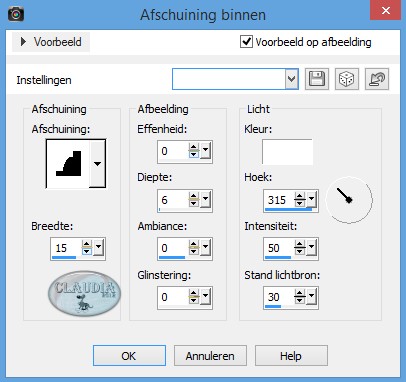Adjust Intensiteit with its spinner arrows
The image size is (406, 382).
coord(300,248)
